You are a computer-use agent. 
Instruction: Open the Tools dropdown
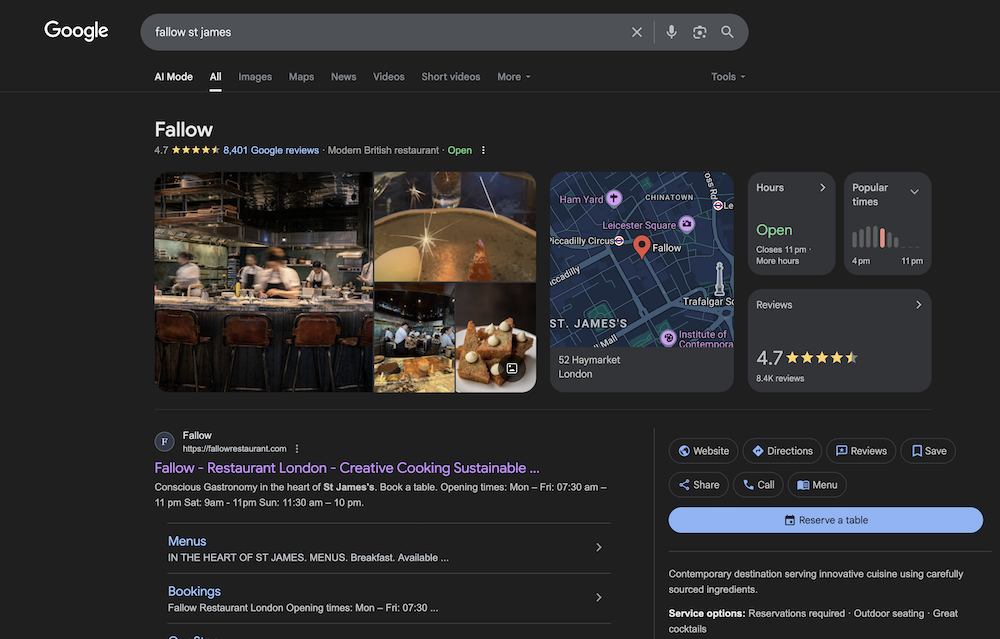727,77
